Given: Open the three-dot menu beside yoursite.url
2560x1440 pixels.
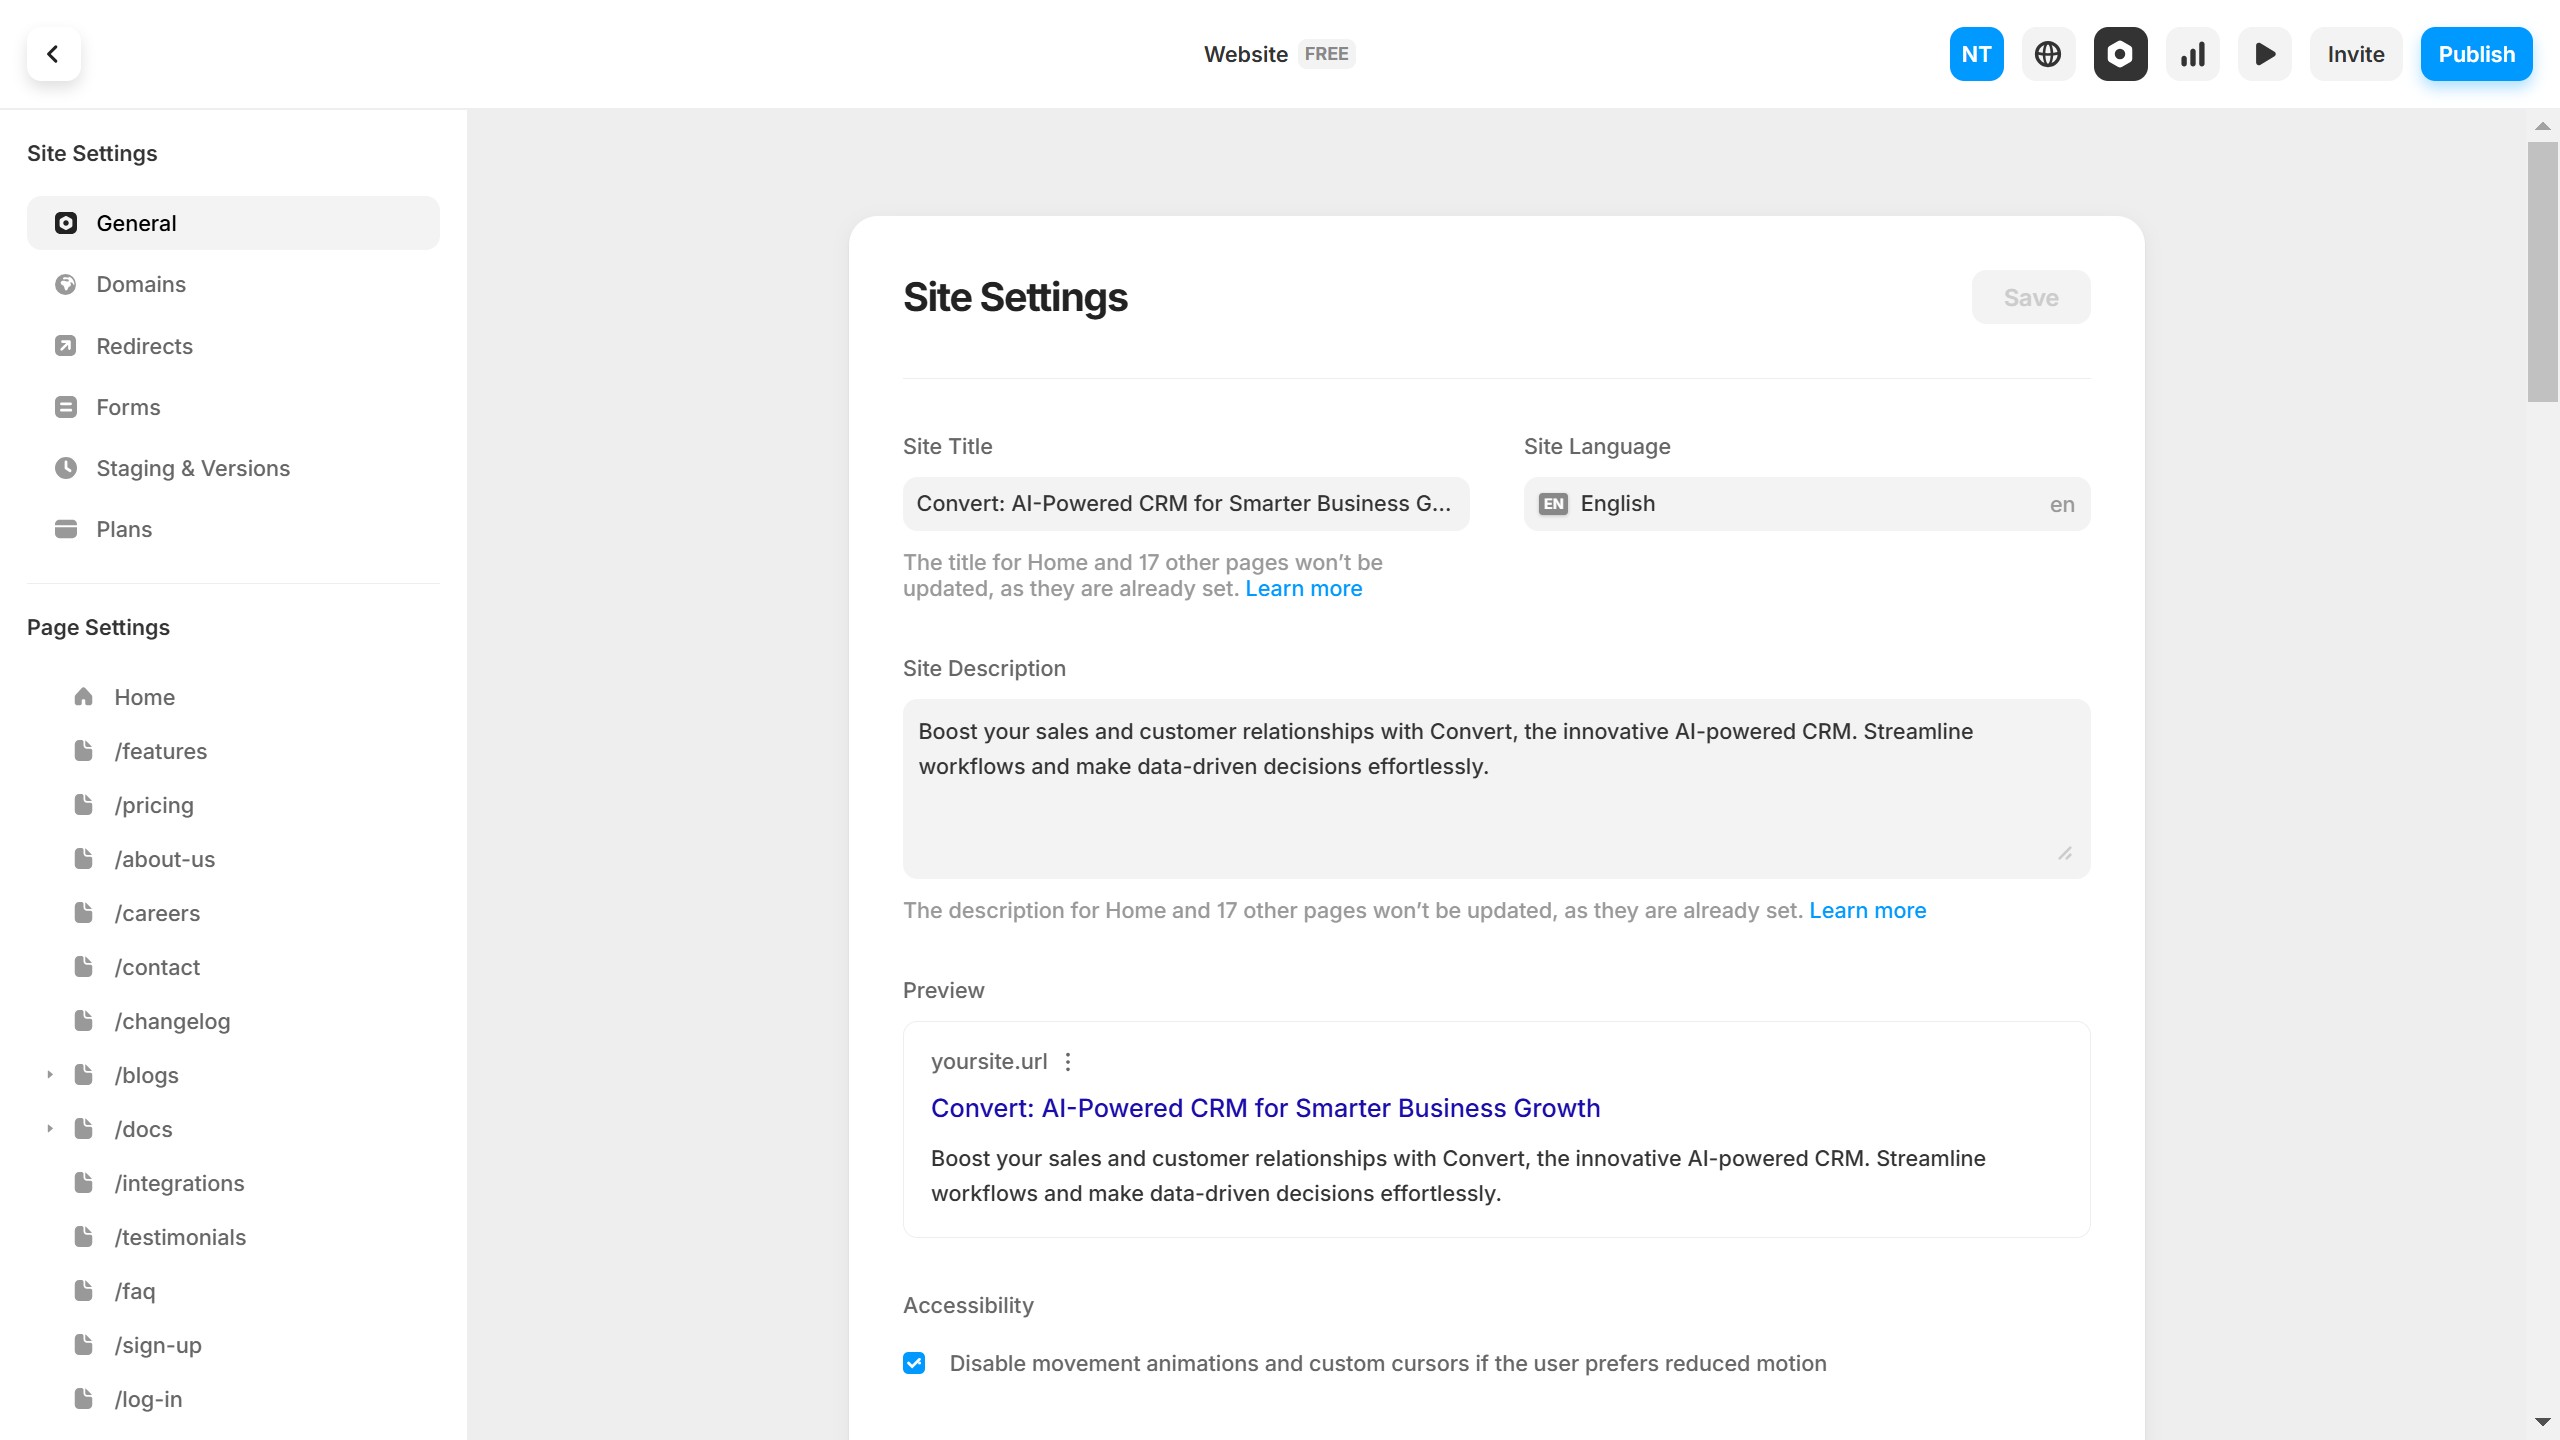Looking at the screenshot, I should pos(1068,1061).
